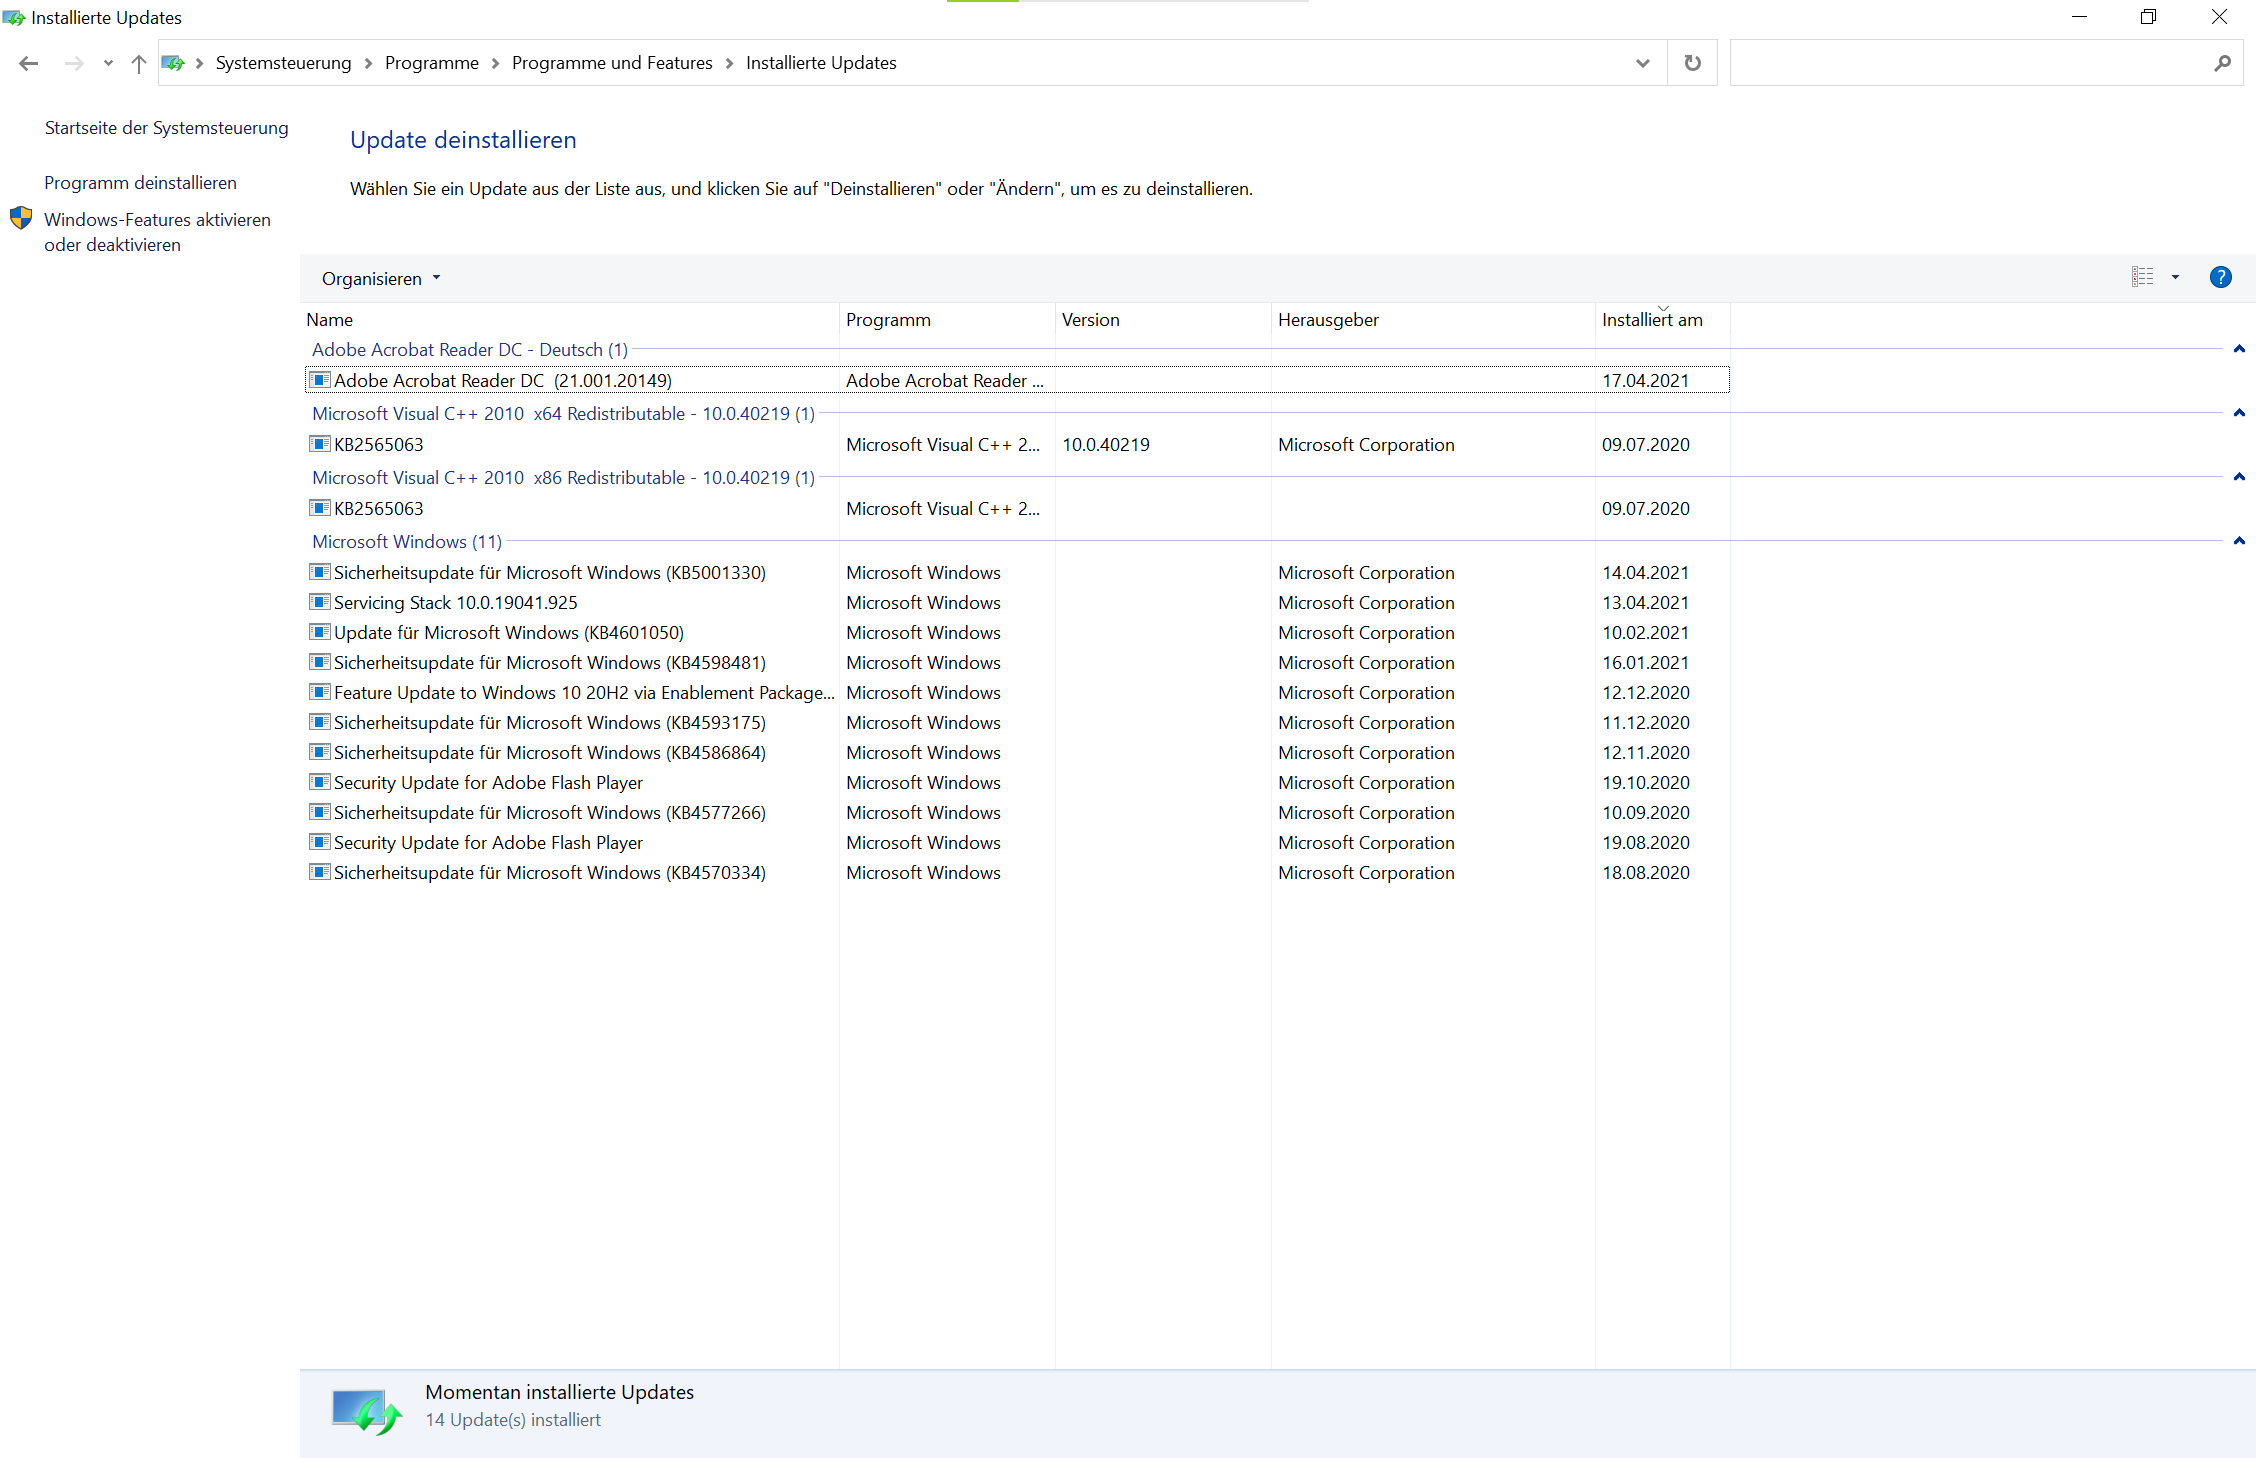Collapse the Microsoft Windows (11) group
This screenshot has width=2256, height=1458.
tap(2239, 541)
